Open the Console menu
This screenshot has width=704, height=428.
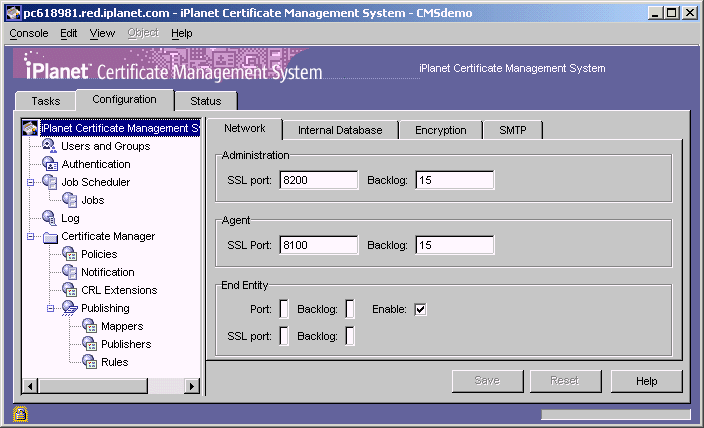[x=29, y=33]
